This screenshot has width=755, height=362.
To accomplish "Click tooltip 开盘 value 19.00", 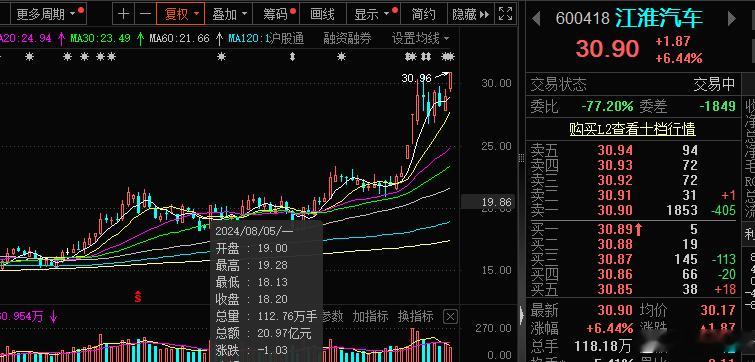I will (272, 248).
